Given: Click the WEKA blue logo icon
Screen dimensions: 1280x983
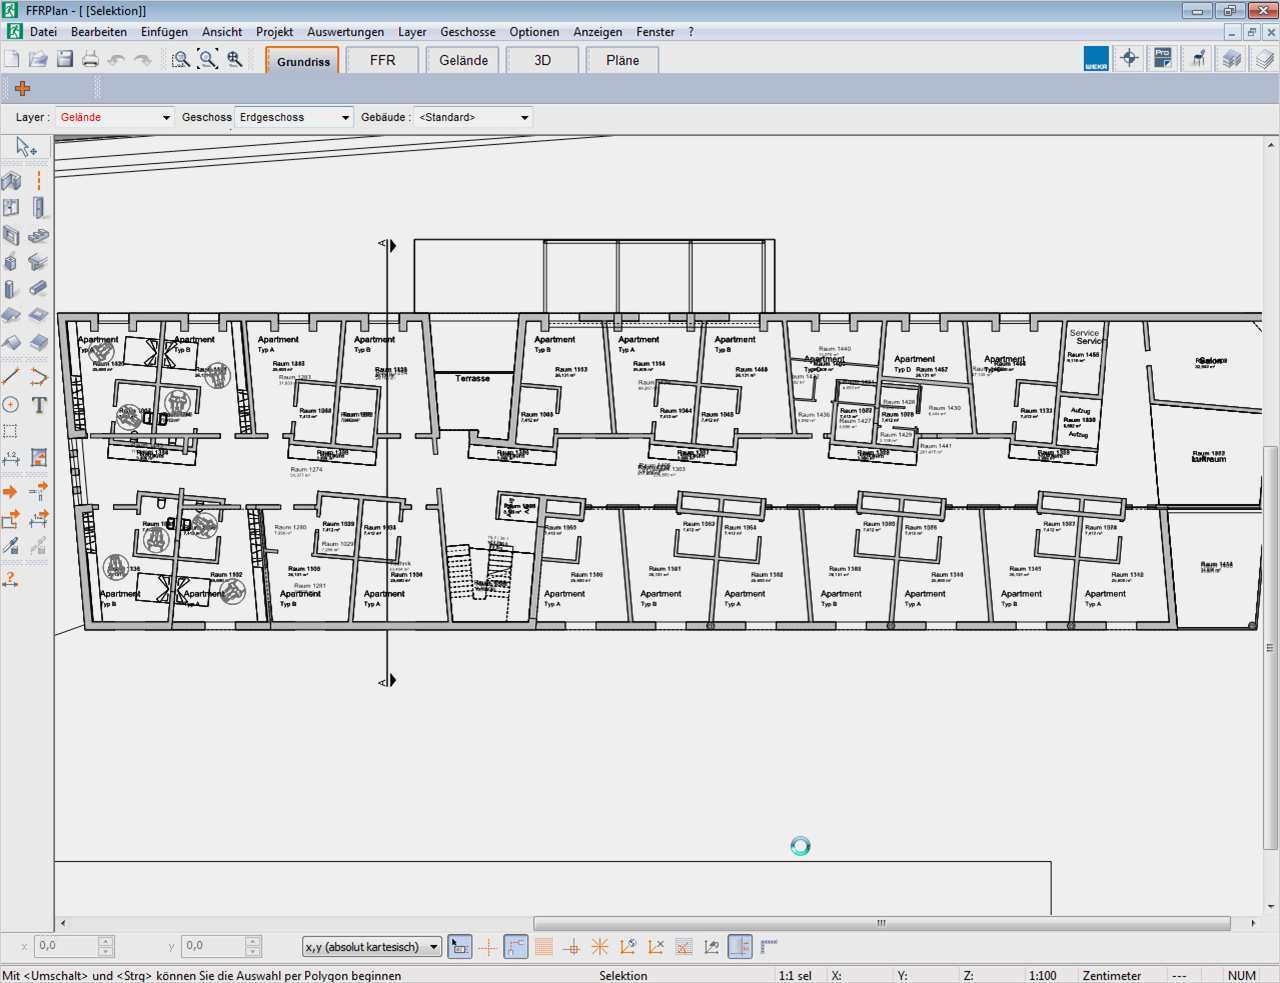Looking at the screenshot, I should point(1096,59).
